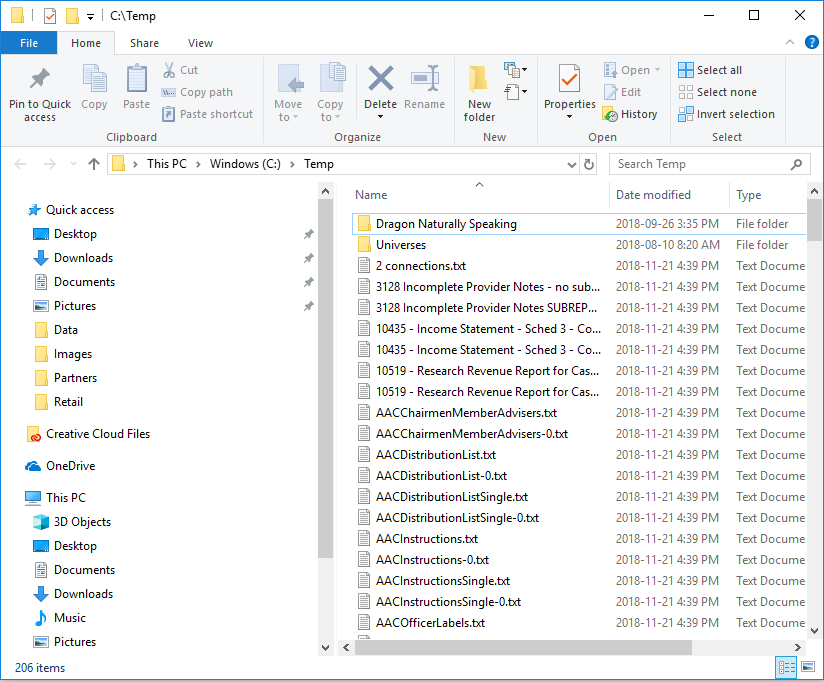Open the File menu
Image resolution: width=824 pixels, height=682 pixels.
[28, 43]
